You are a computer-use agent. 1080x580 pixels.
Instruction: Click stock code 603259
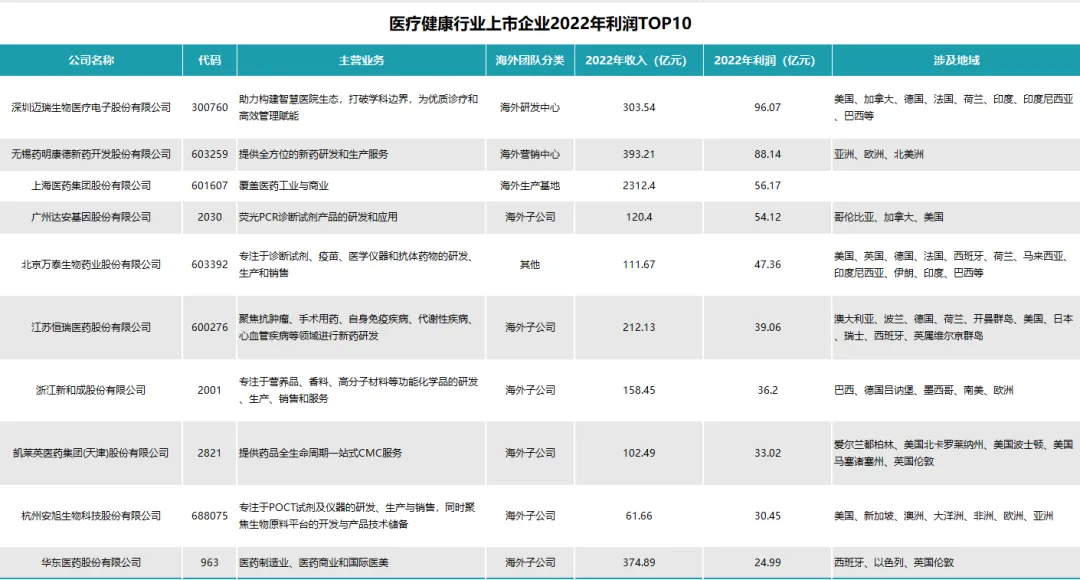pos(209,154)
